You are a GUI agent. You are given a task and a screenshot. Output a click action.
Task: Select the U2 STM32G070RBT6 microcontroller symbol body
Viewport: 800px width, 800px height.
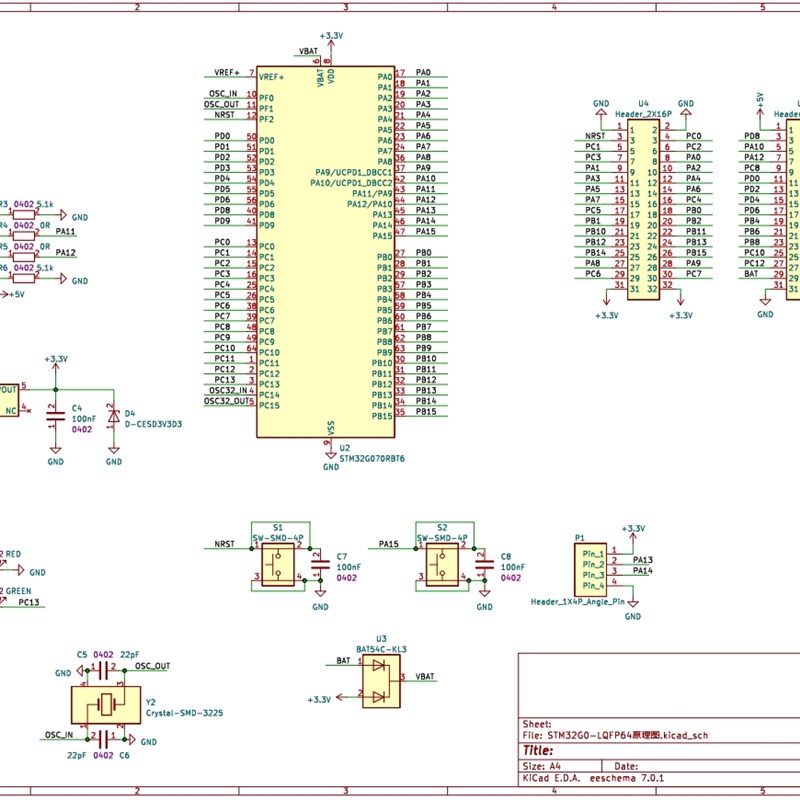(x=326, y=252)
